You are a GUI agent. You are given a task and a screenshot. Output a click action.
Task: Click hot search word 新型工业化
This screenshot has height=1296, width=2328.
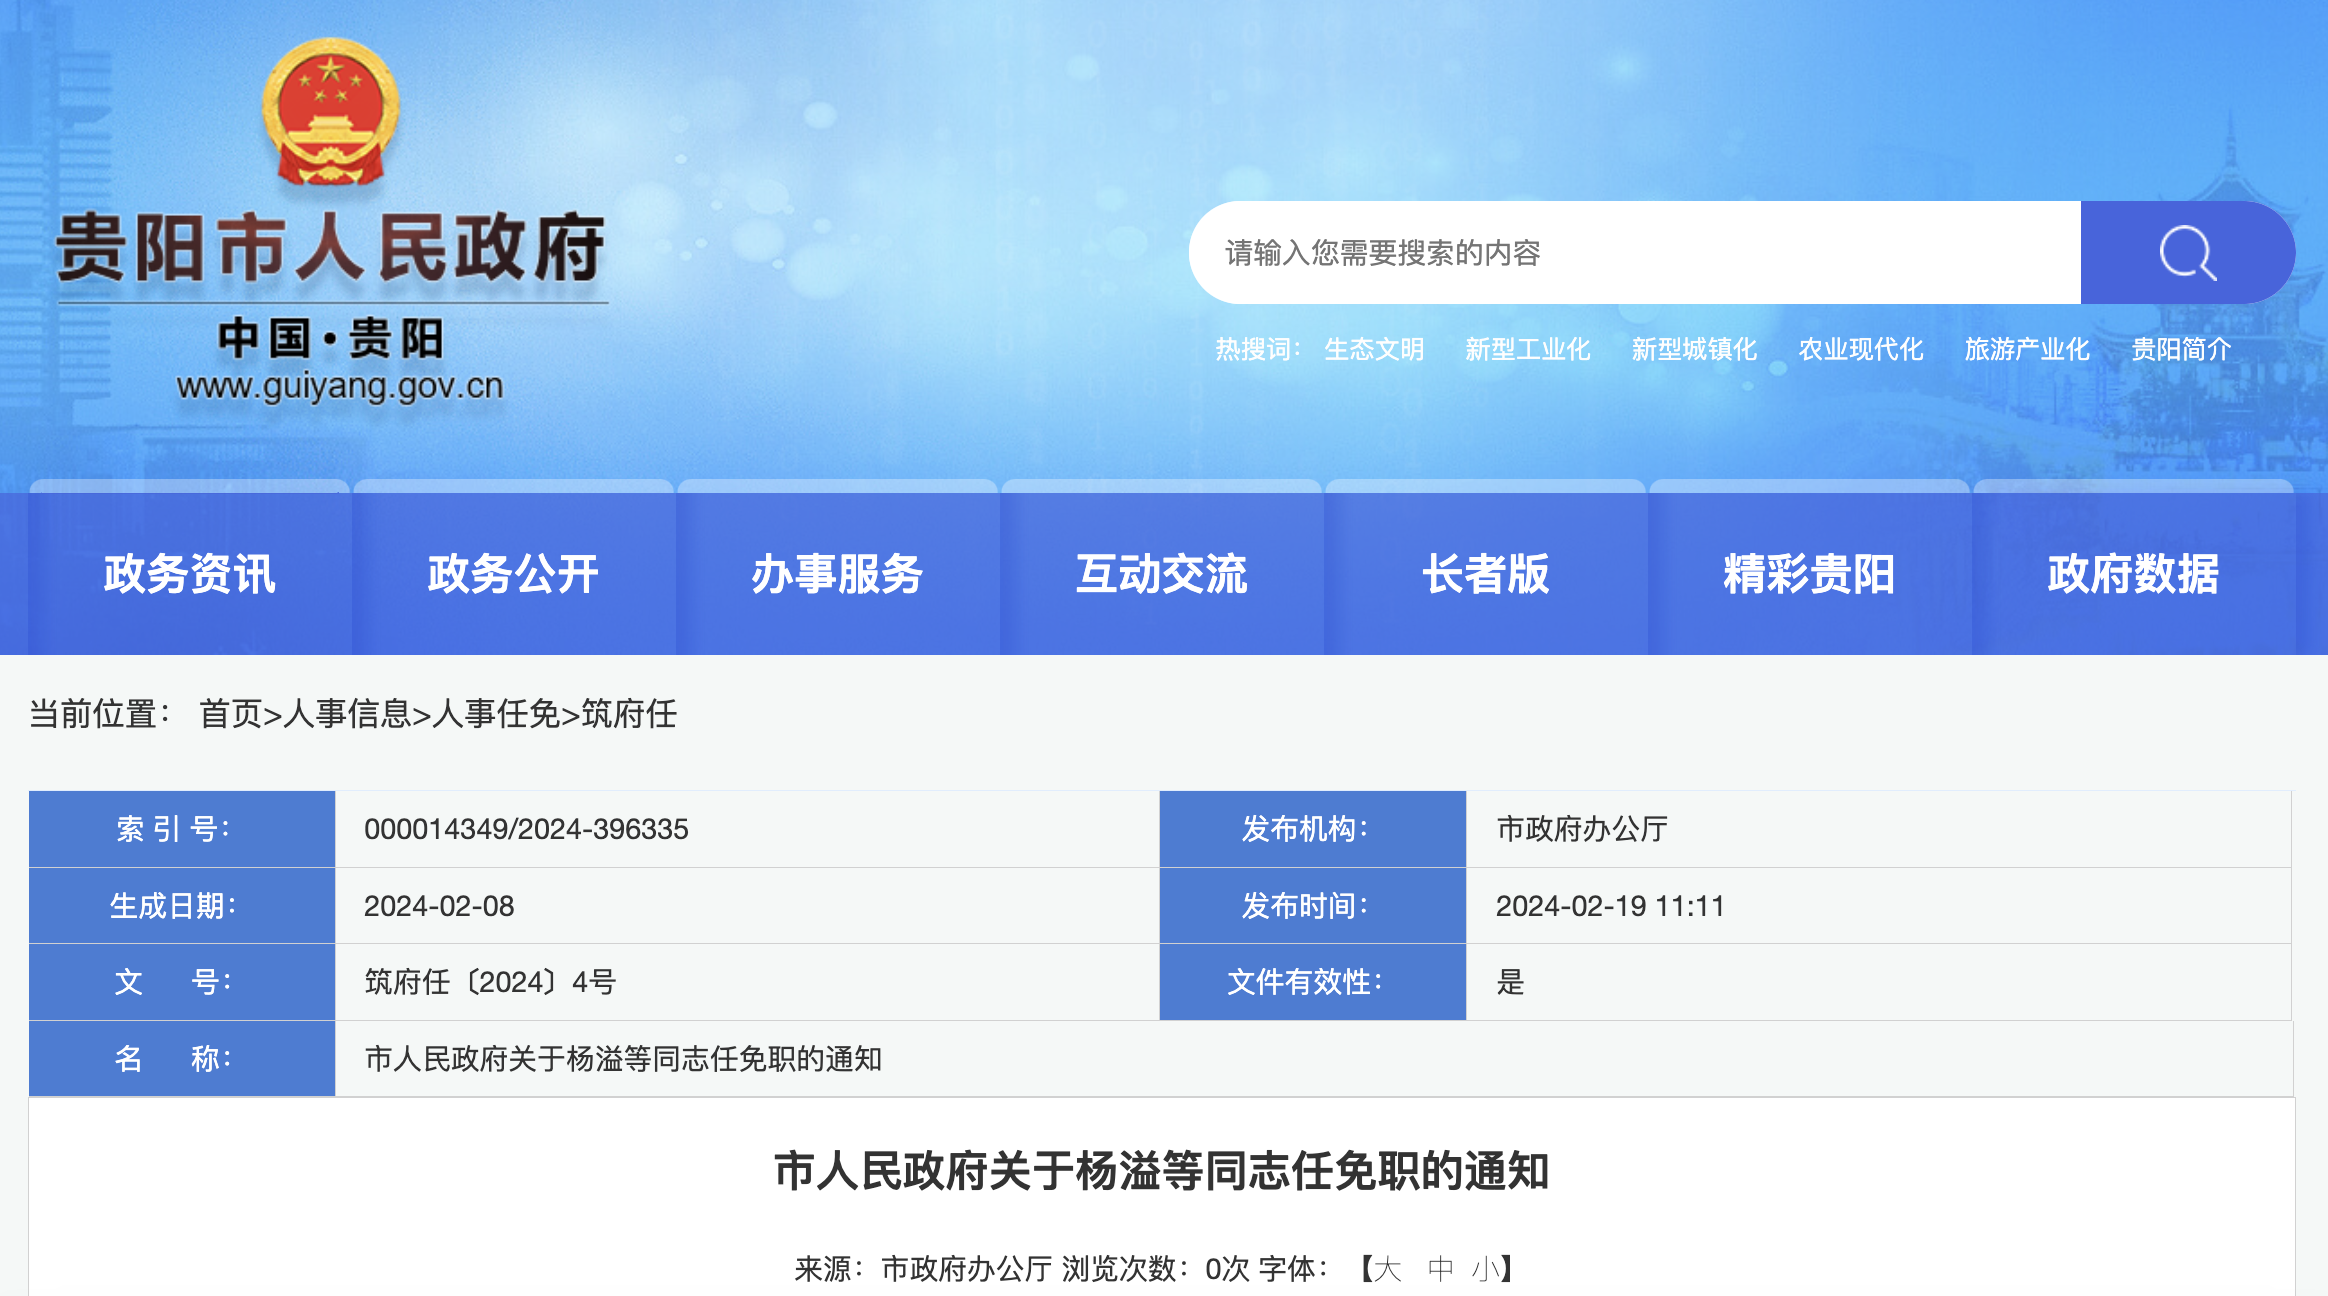pos(1527,349)
